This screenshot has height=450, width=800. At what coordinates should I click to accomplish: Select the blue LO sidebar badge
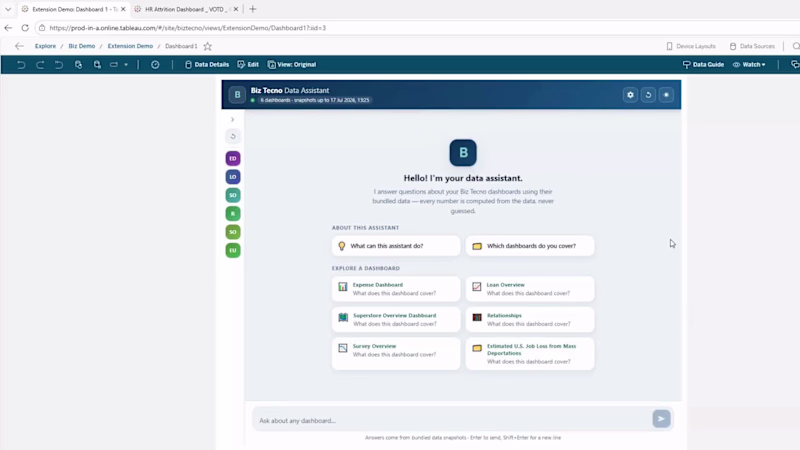coord(233,177)
